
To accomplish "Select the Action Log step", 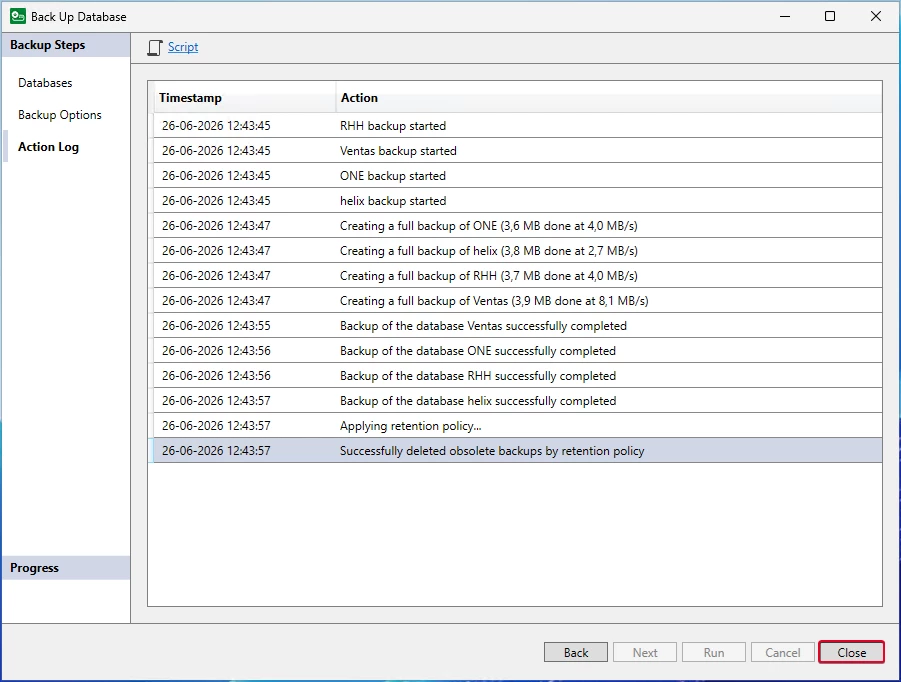I will coord(48,147).
